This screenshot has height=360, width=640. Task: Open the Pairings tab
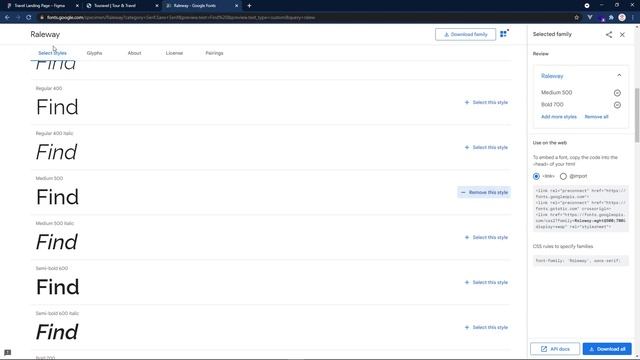[214, 53]
